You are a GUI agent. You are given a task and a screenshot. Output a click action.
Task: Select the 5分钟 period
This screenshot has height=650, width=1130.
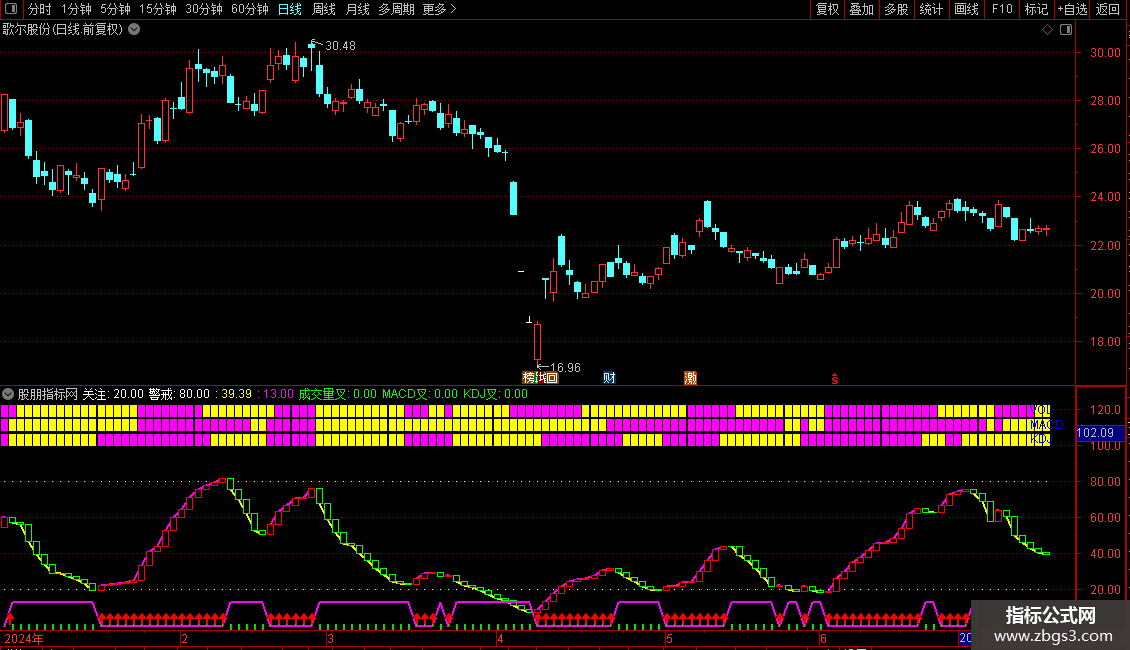click(x=115, y=9)
